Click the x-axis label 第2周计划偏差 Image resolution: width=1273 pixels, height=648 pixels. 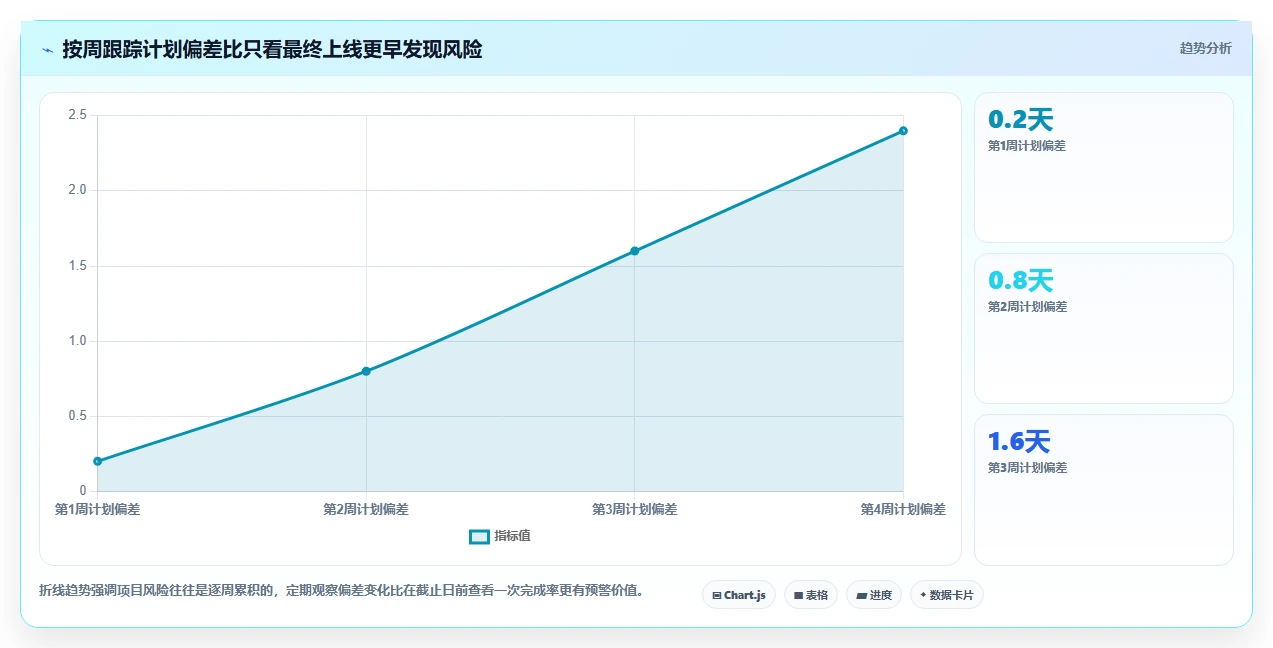tap(366, 509)
